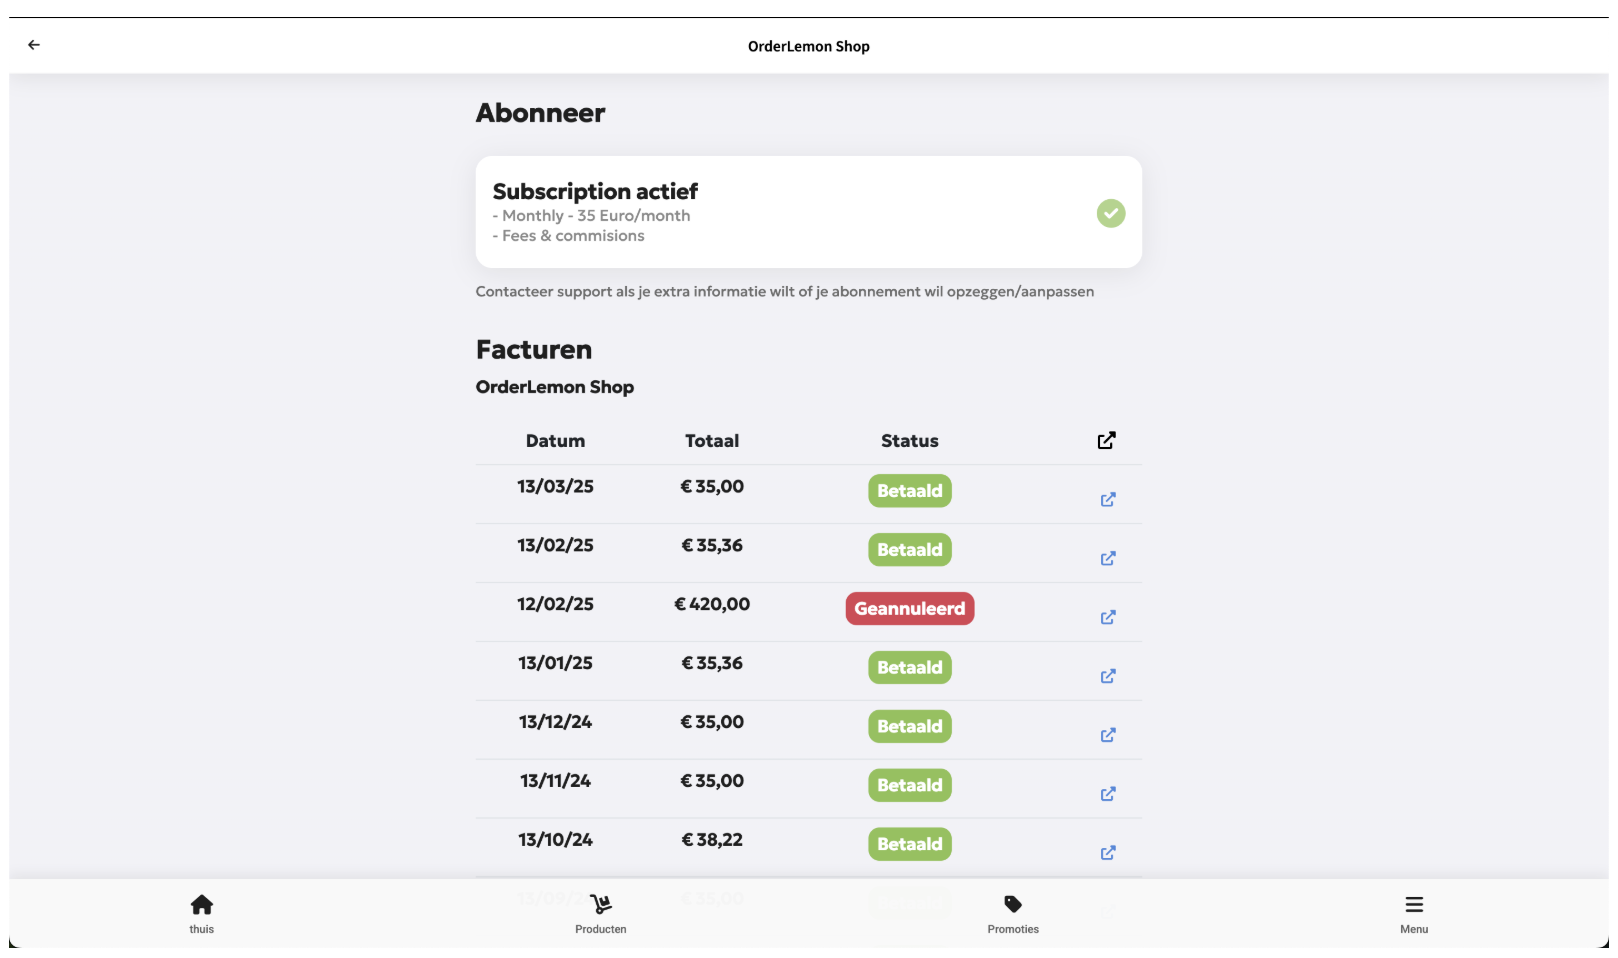Go to the thuis home tab

tap(202, 913)
